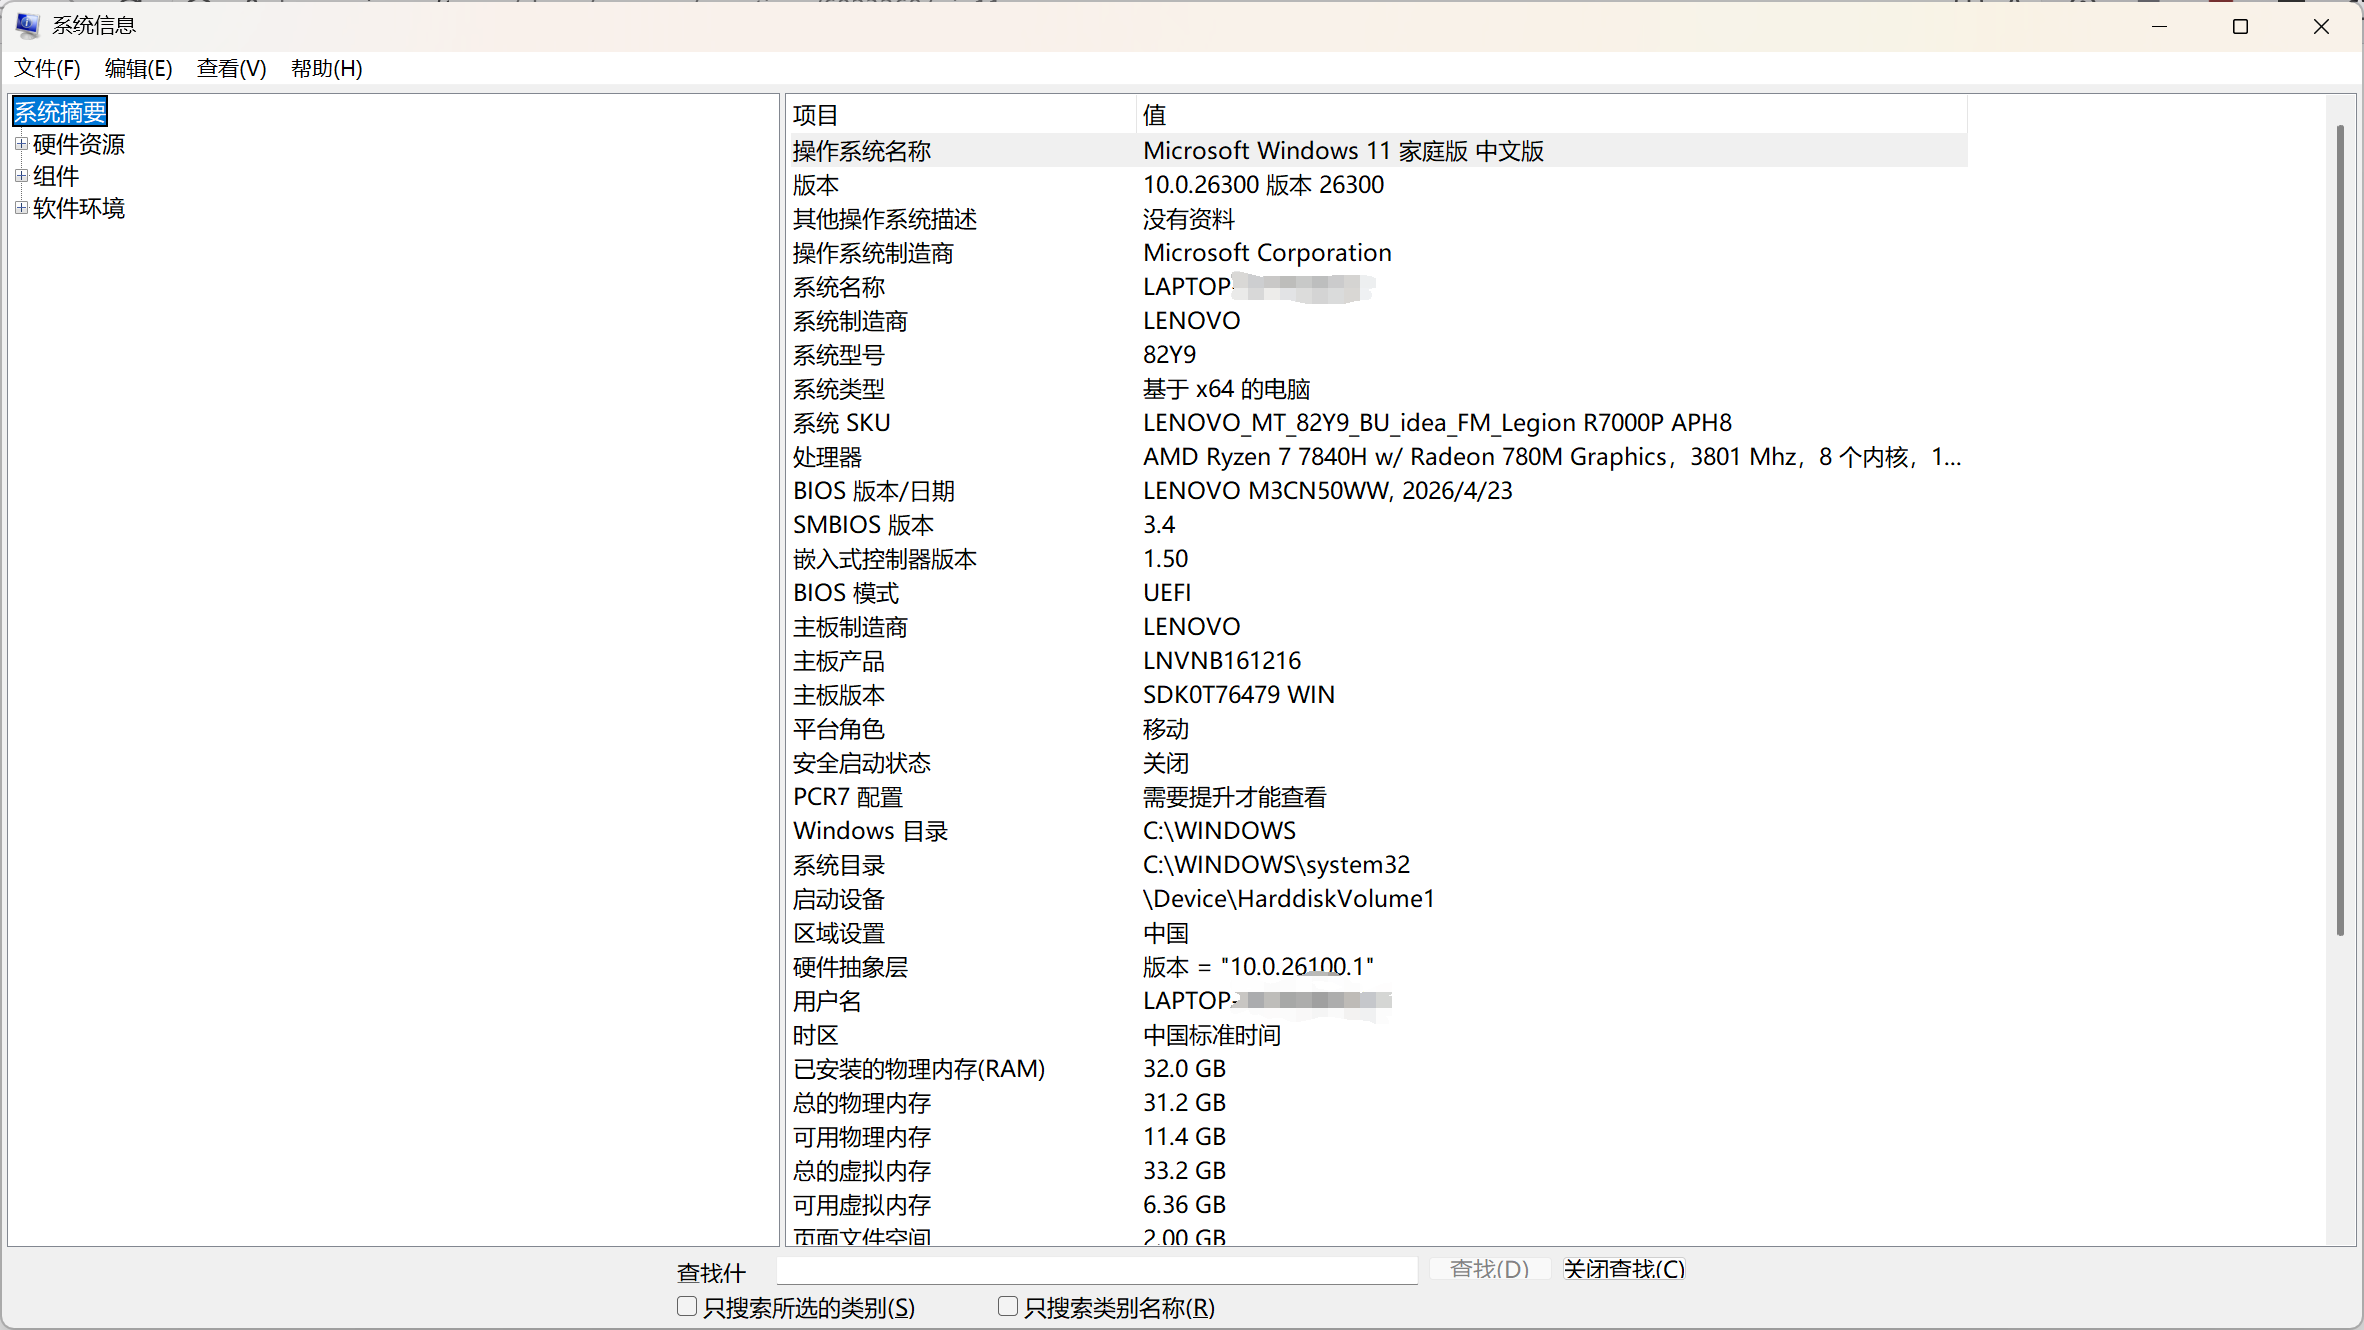Expand the 硬件资源 tree node
Image resolution: width=2364 pixels, height=1330 pixels.
(21, 144)
